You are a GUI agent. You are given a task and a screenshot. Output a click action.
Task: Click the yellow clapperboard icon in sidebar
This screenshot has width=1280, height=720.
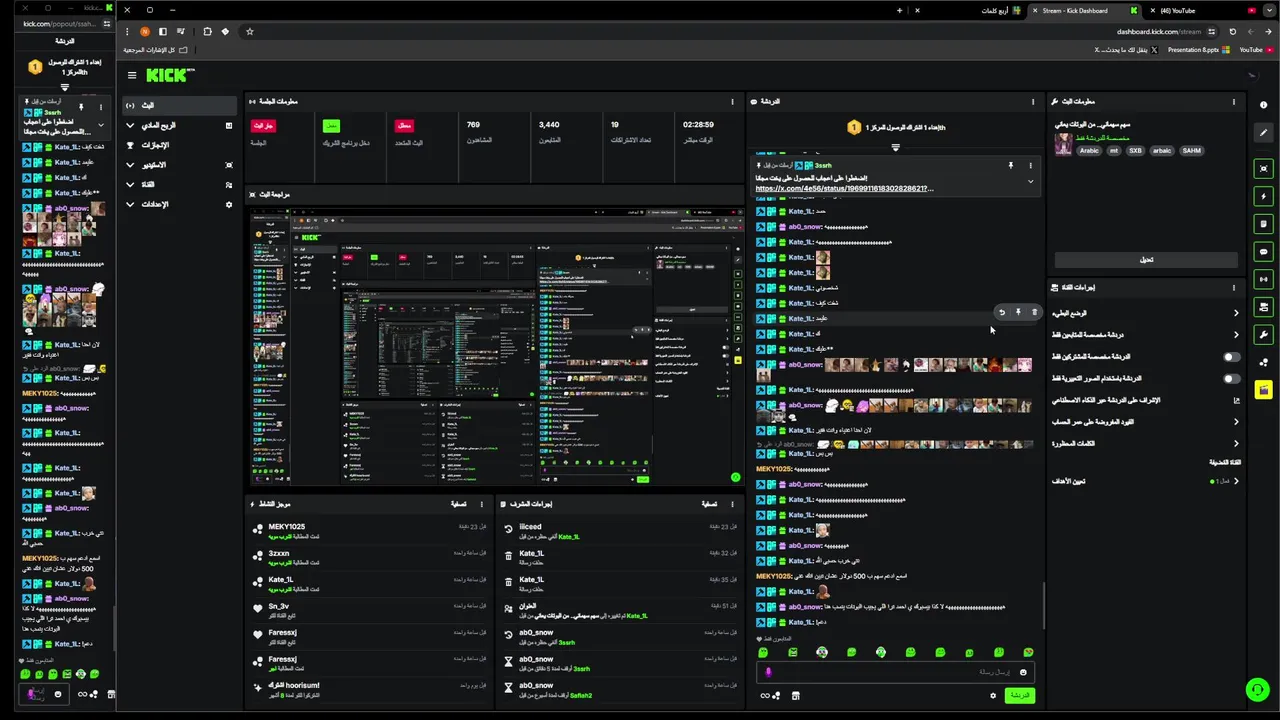click(x=1264, y=390)
